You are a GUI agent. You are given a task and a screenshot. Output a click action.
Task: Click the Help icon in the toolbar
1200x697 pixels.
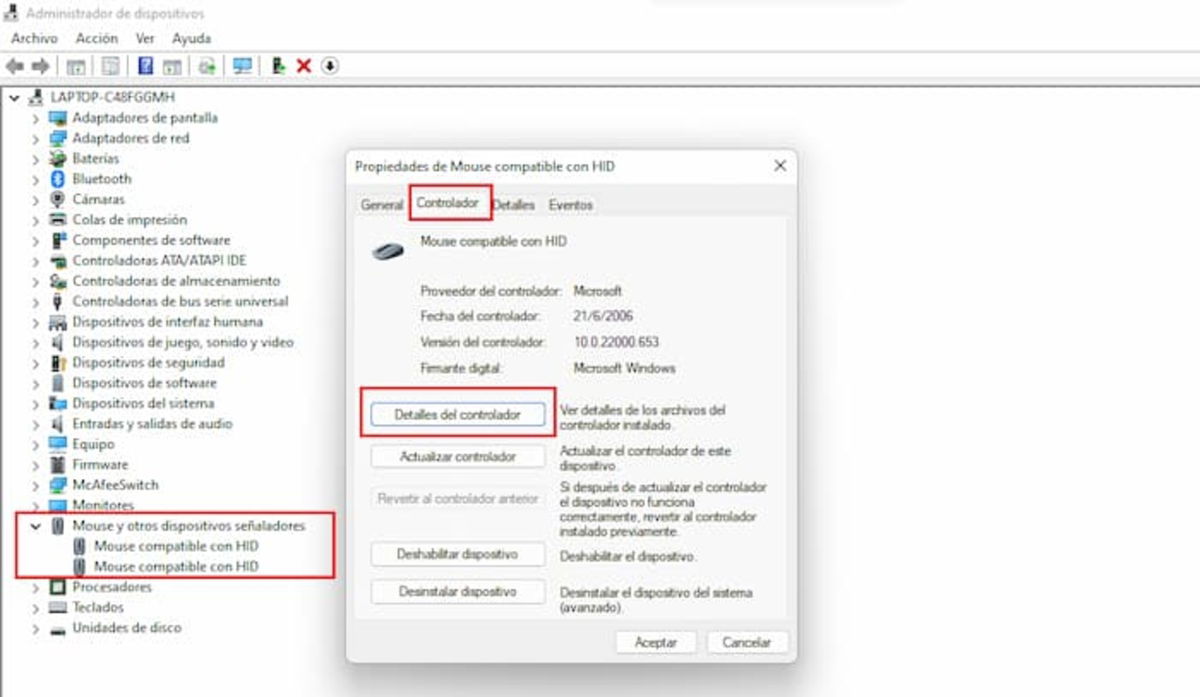pyautogui.click(x=144, y=66)
